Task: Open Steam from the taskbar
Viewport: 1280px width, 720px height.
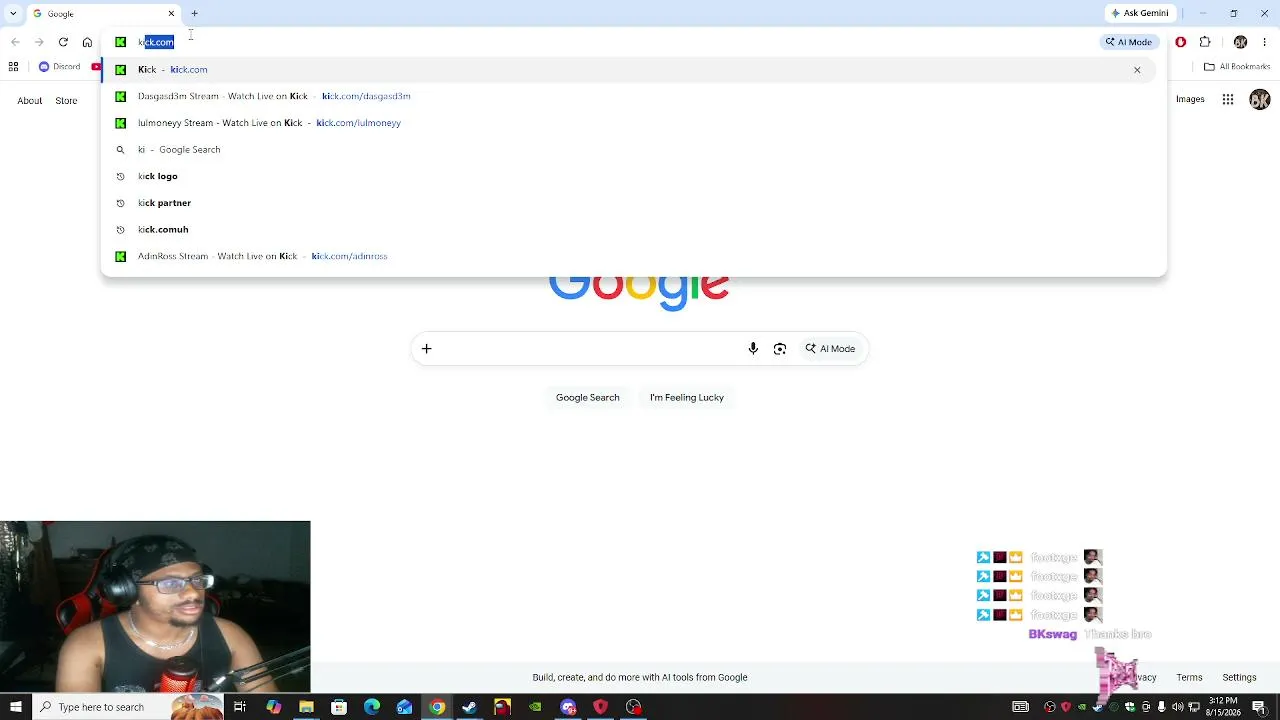Action: [x=470, y=707]
